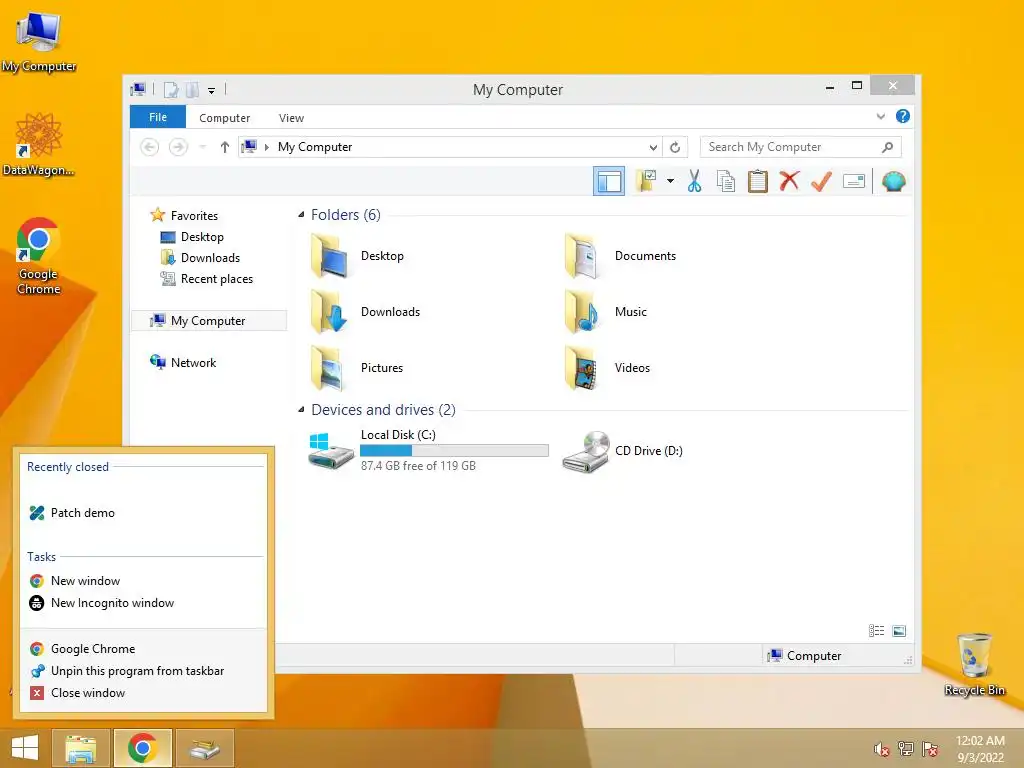Viewport: 1024px width, 768px height.
Task: Switch to details view button
Action: tap(876, 631)
